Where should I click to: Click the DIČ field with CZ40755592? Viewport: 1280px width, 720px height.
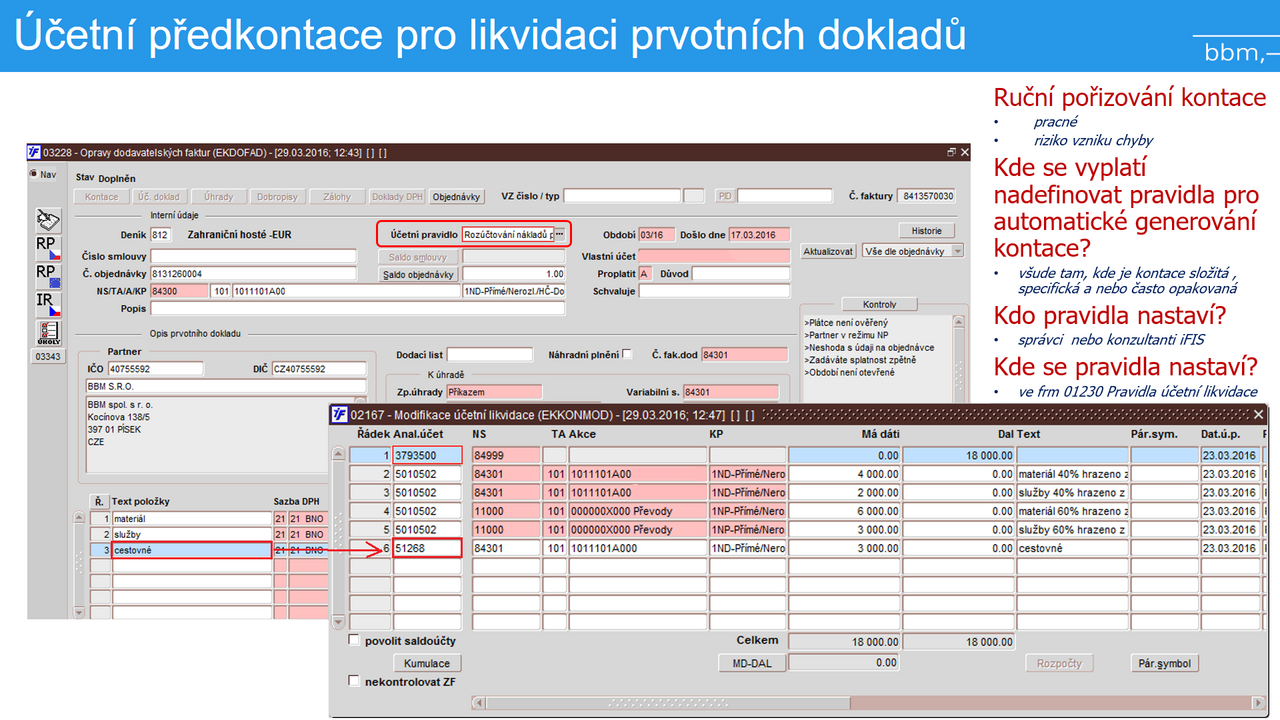pyautogui.click(x=319, y=369)
